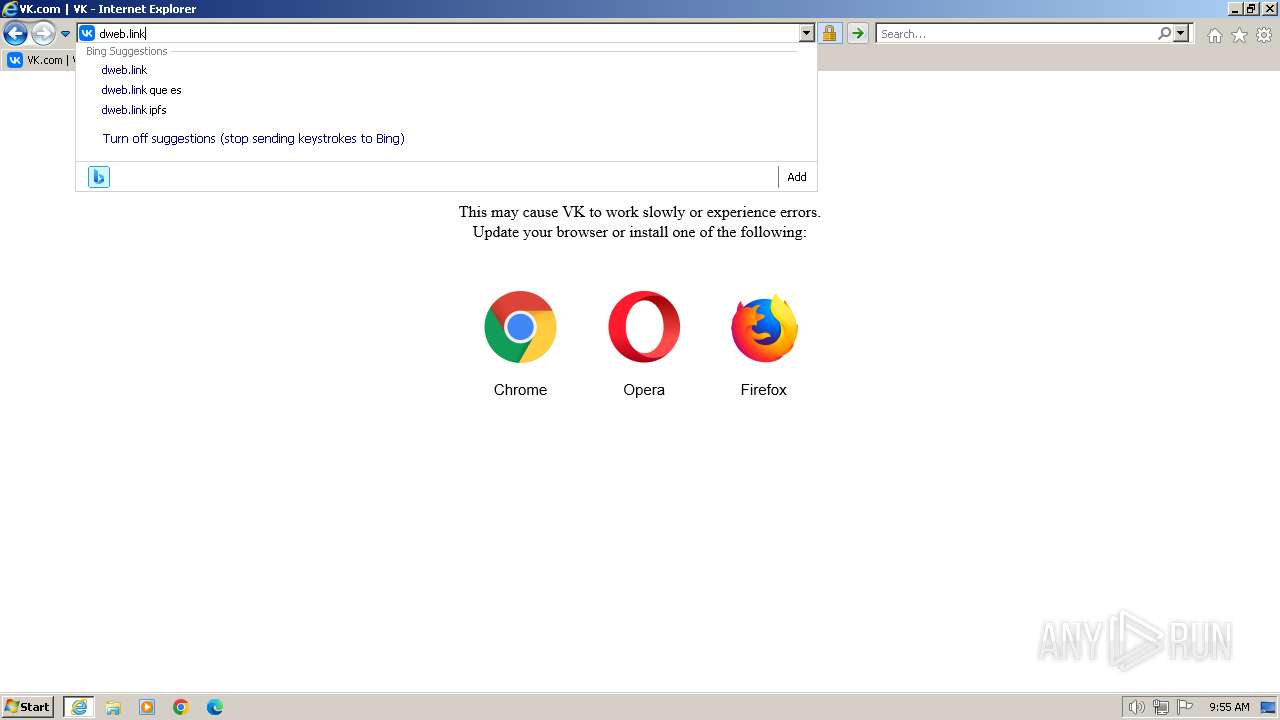Click the magnifier search icon
1280x720 pixels.
[1164, 33]
